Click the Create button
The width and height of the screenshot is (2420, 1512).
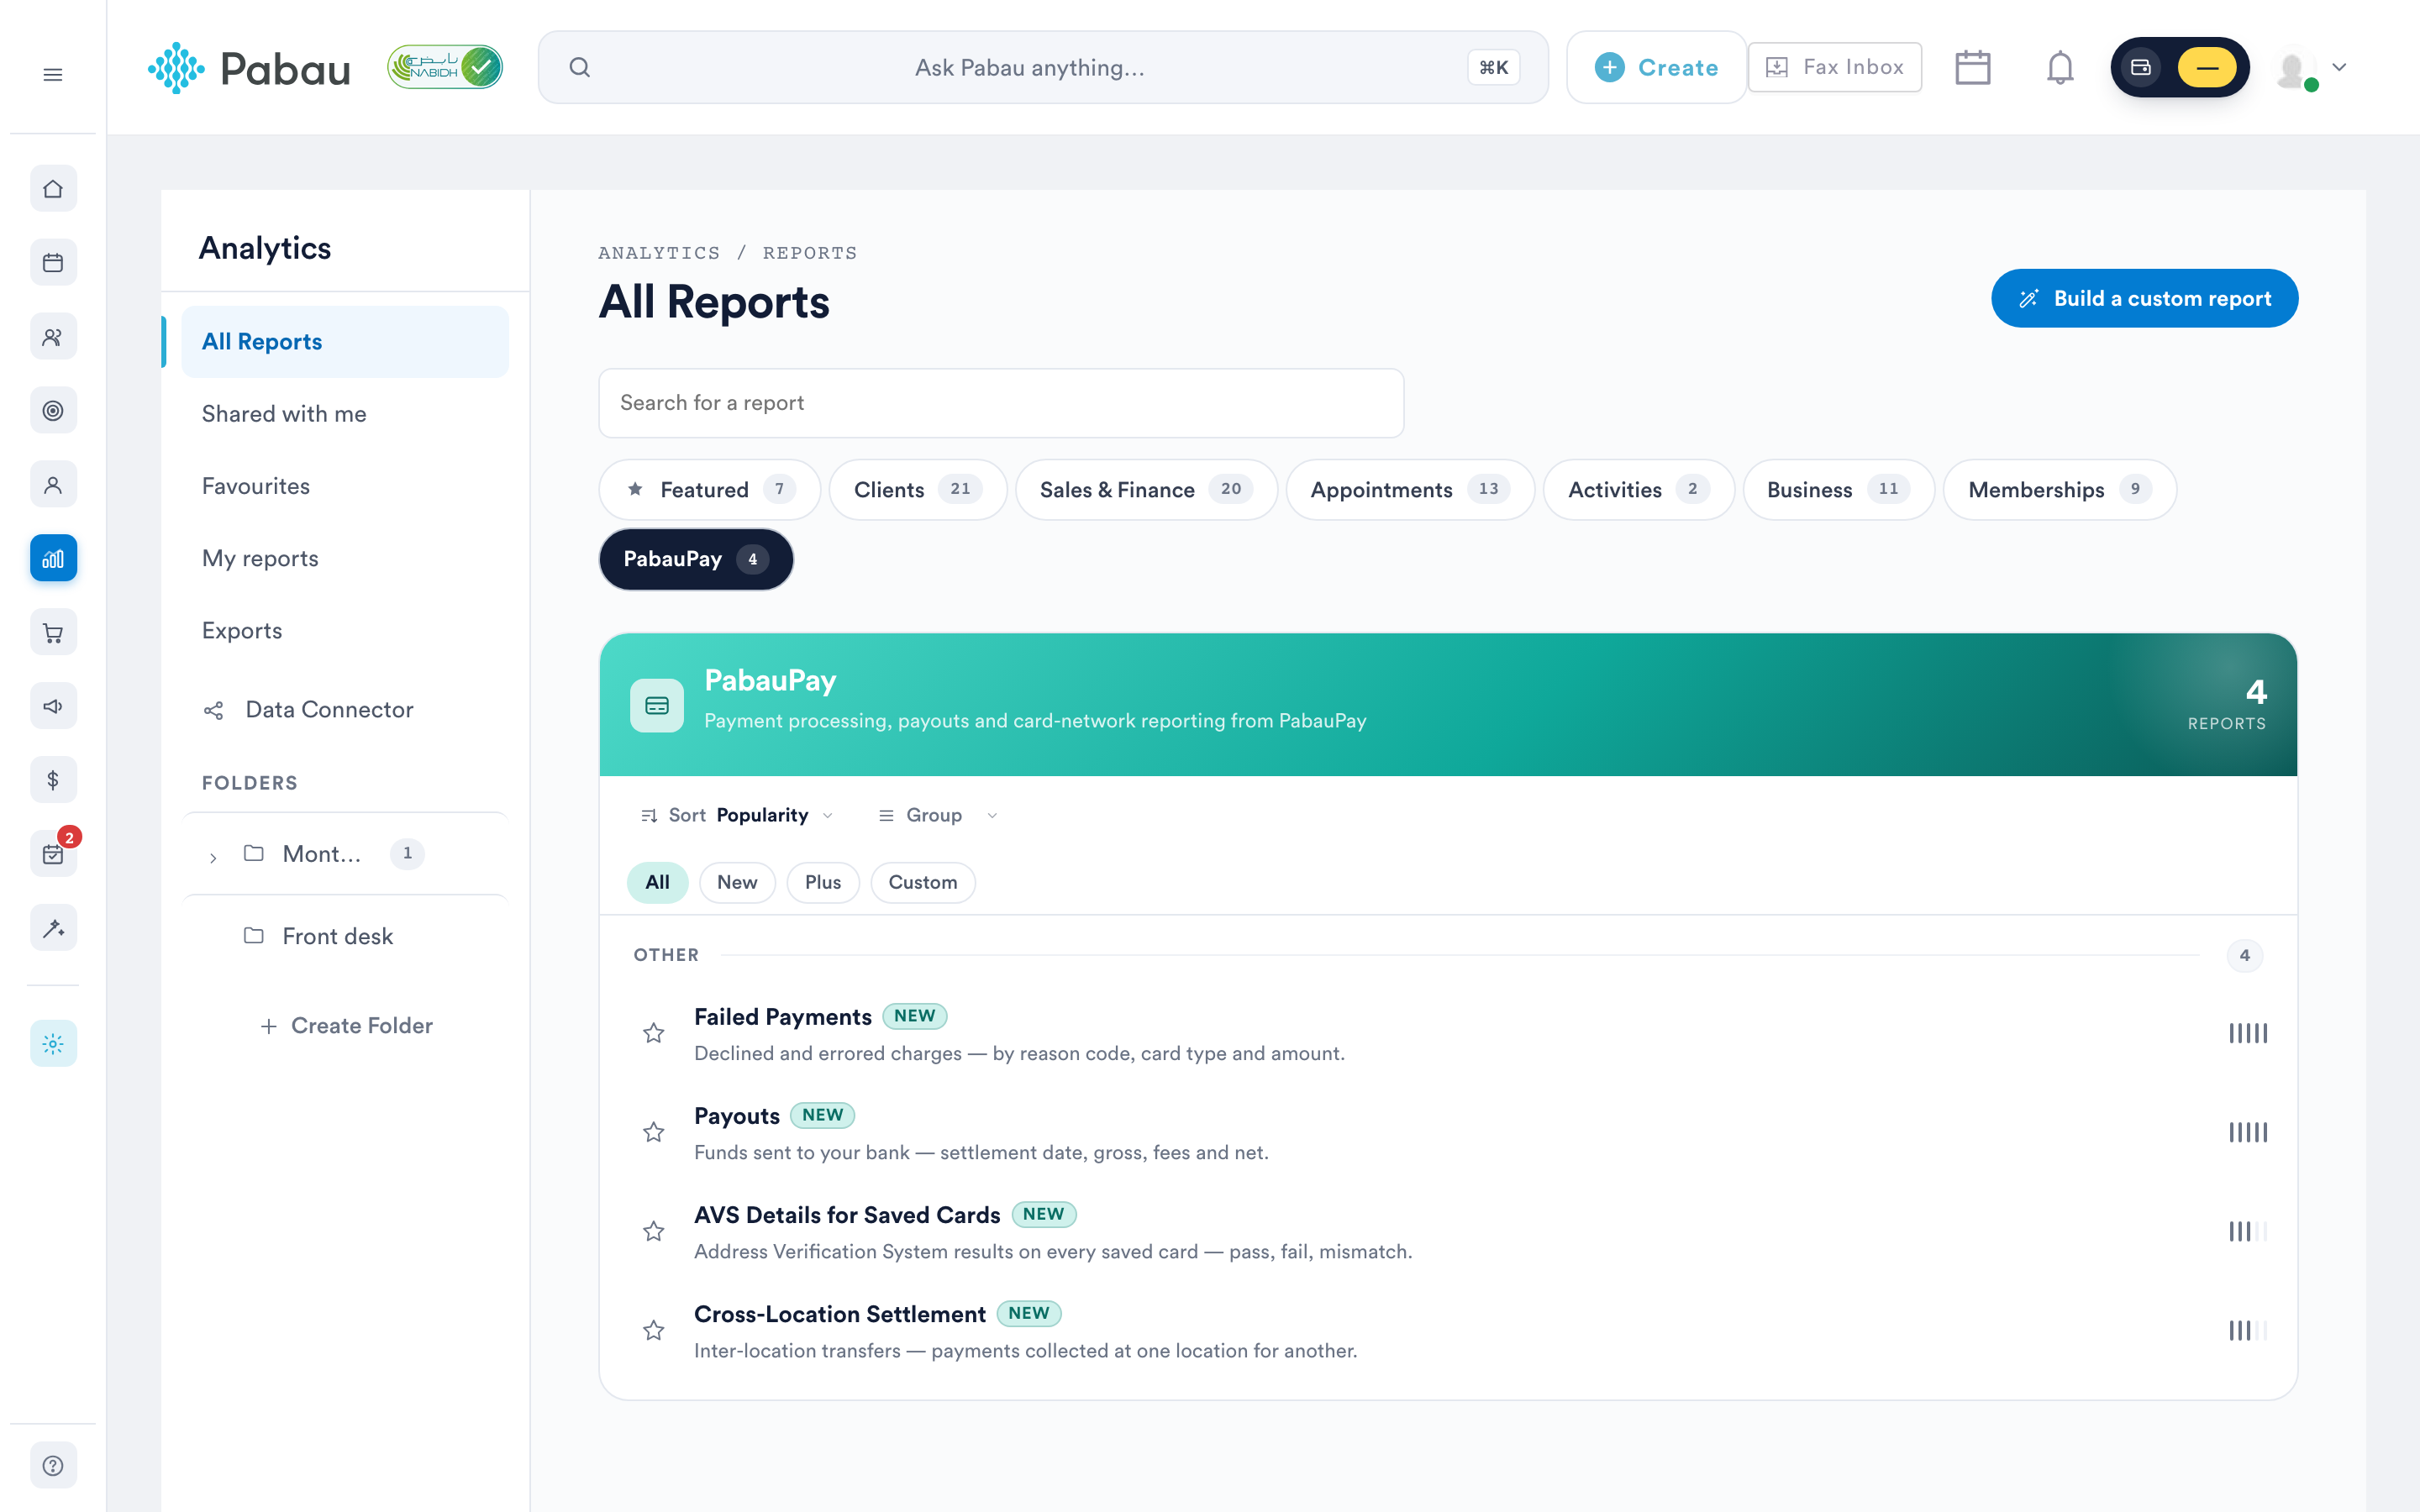point(1656,67)
